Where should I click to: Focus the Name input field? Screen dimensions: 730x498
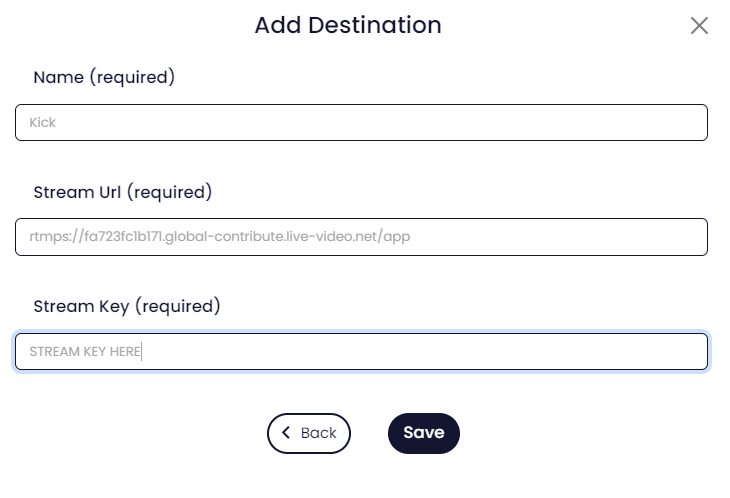(x=361, y=123)
